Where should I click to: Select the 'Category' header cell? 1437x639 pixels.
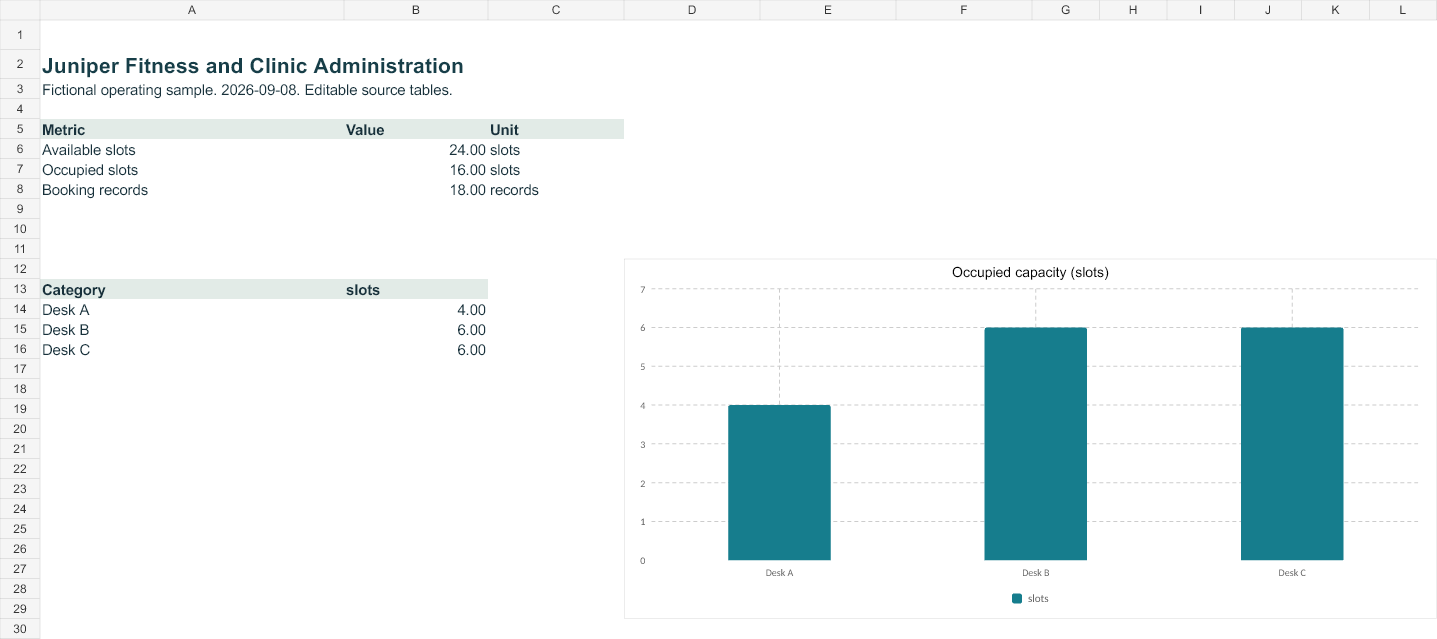pyautogui.click(x=192, y=290)
